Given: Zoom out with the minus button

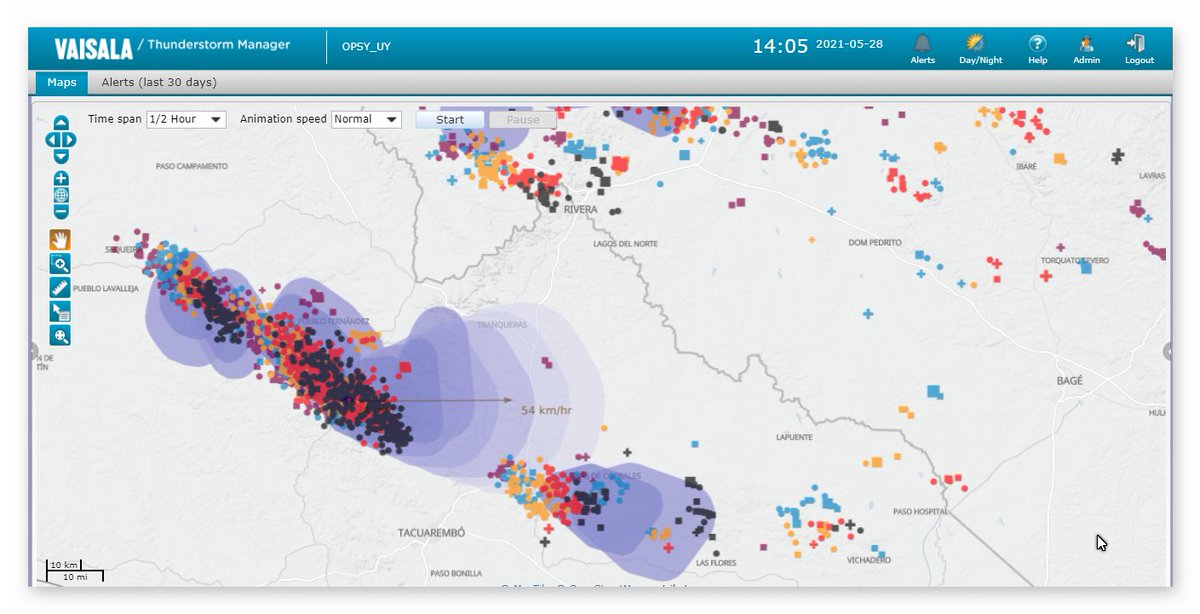Looking at the screenshot, I should 61,211.
